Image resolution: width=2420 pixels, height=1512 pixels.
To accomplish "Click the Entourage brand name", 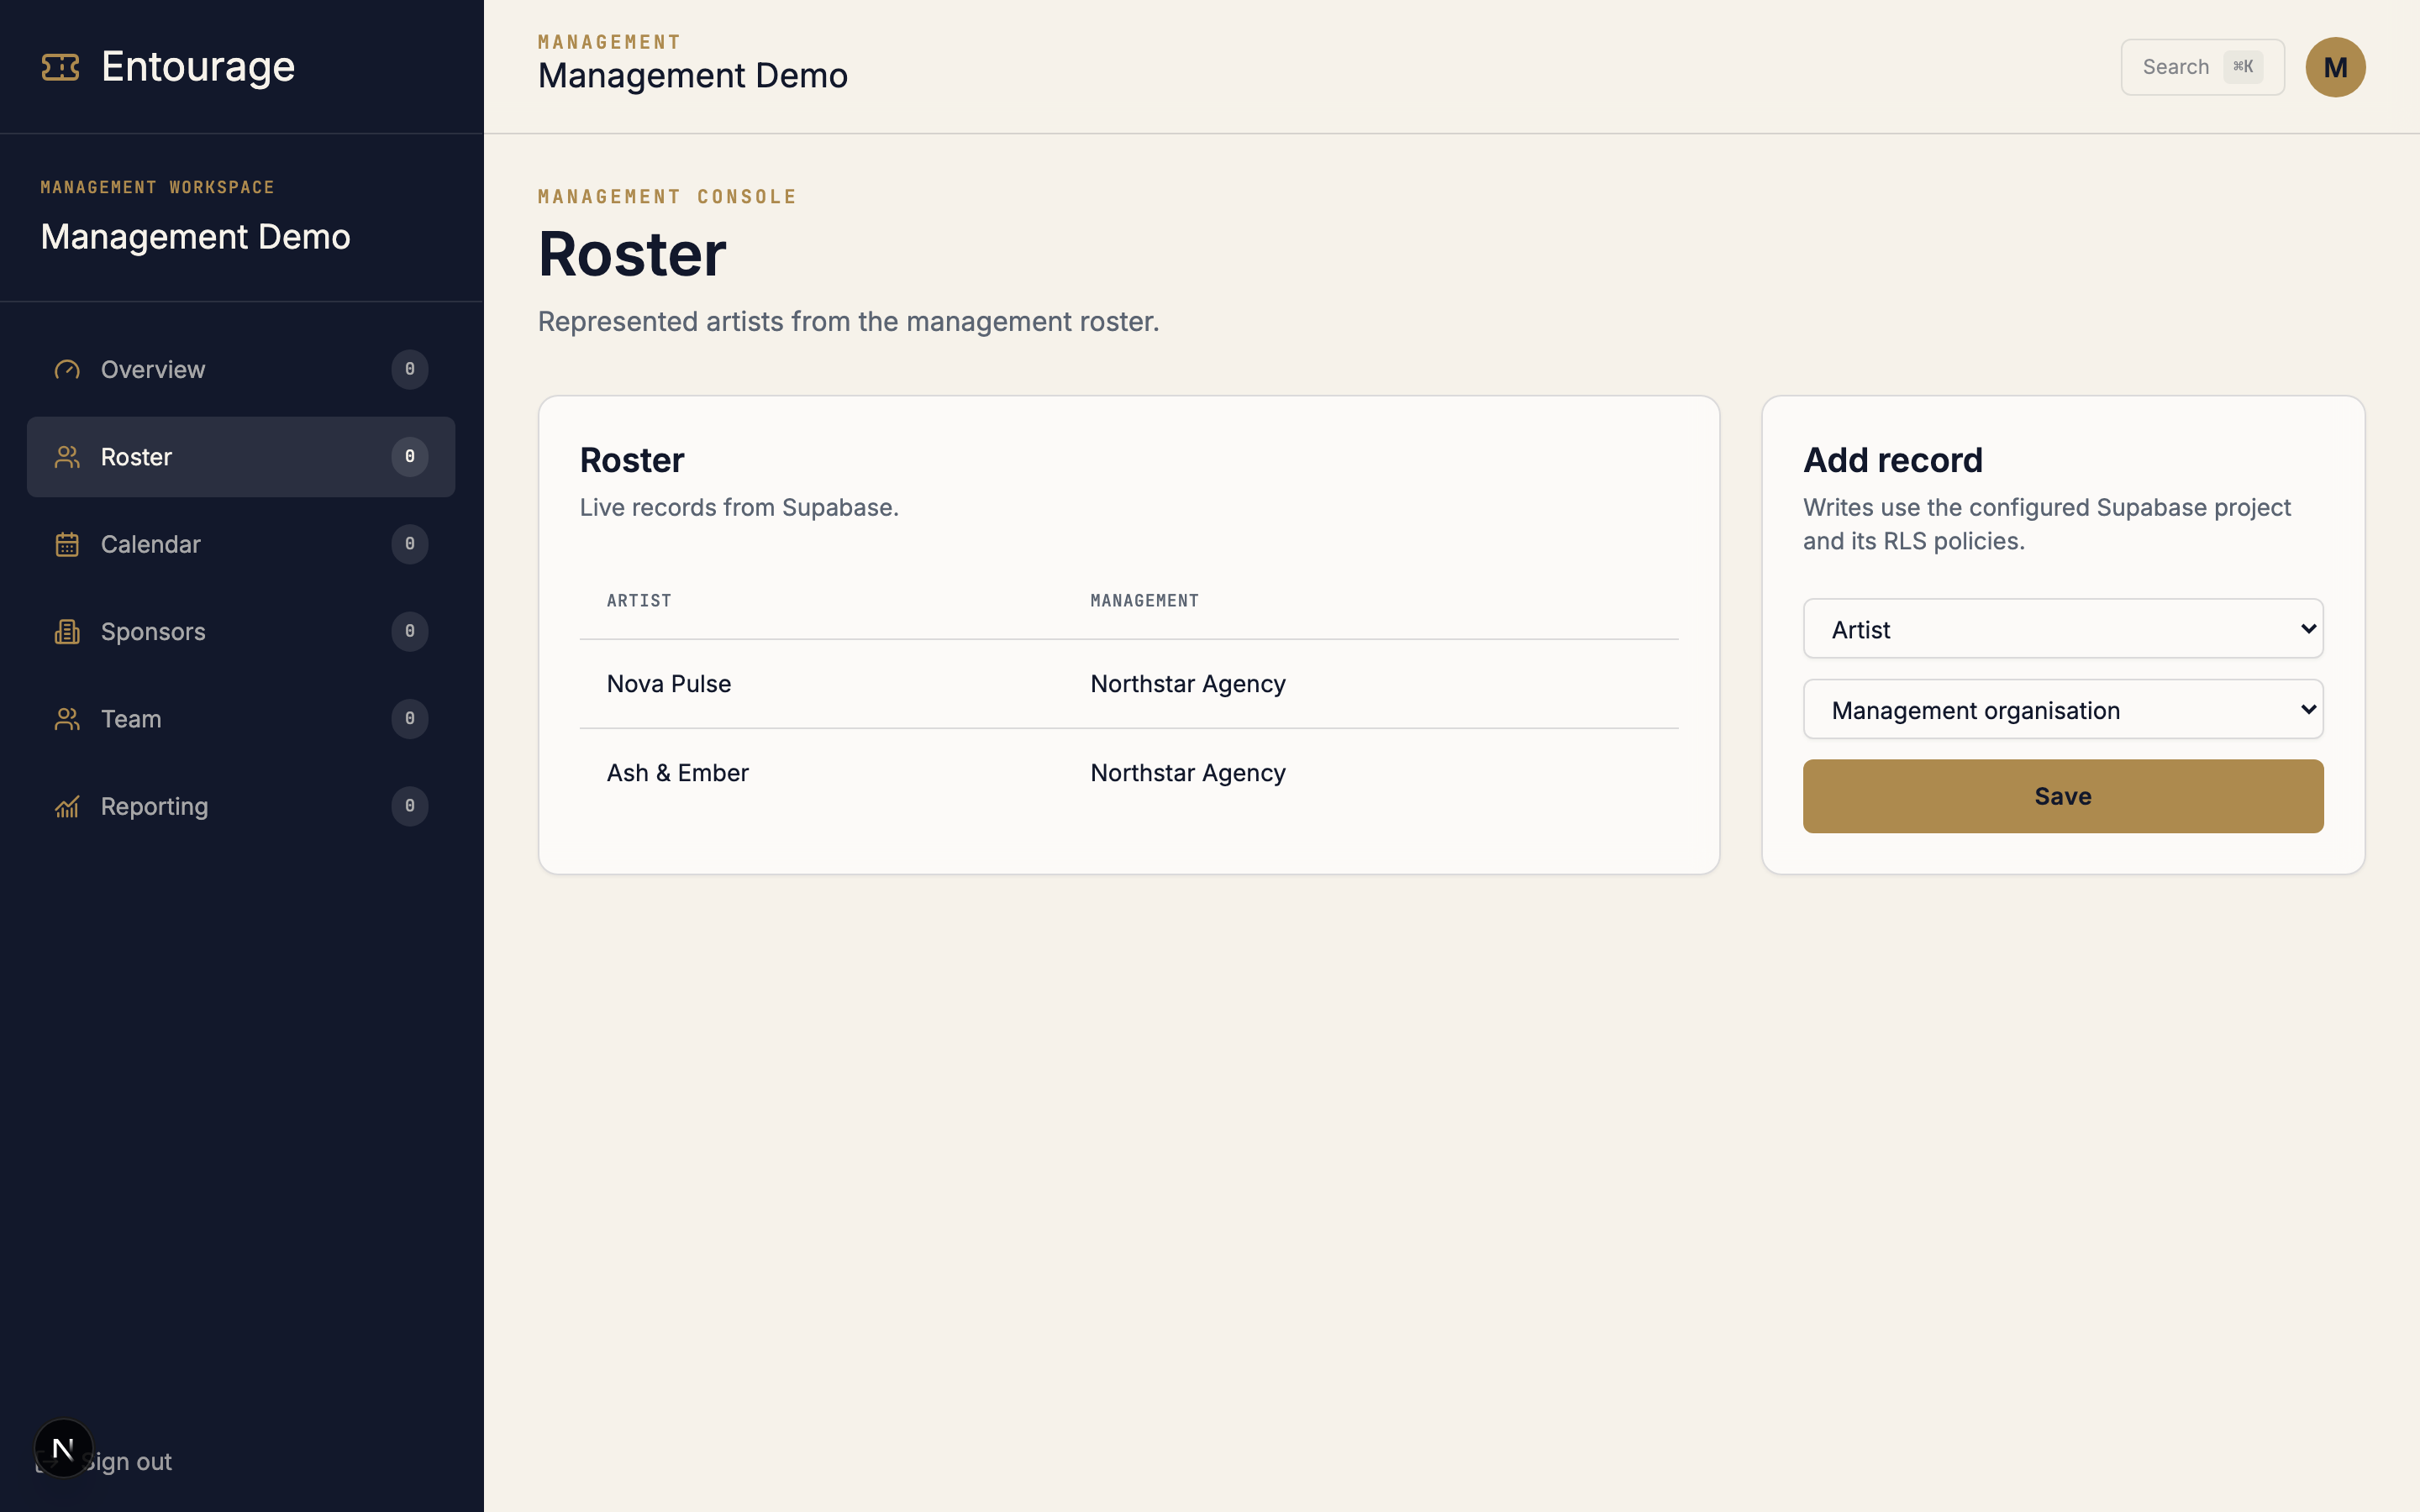I will coord(198,67).
